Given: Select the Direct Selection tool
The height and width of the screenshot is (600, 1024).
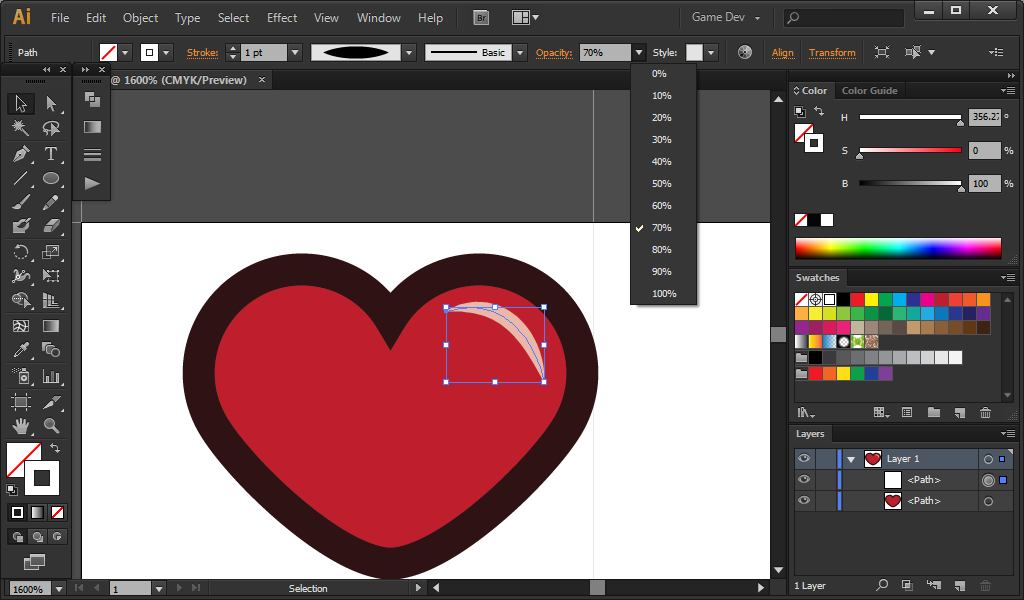Looking at the screenshot, I should click(51, 104).
